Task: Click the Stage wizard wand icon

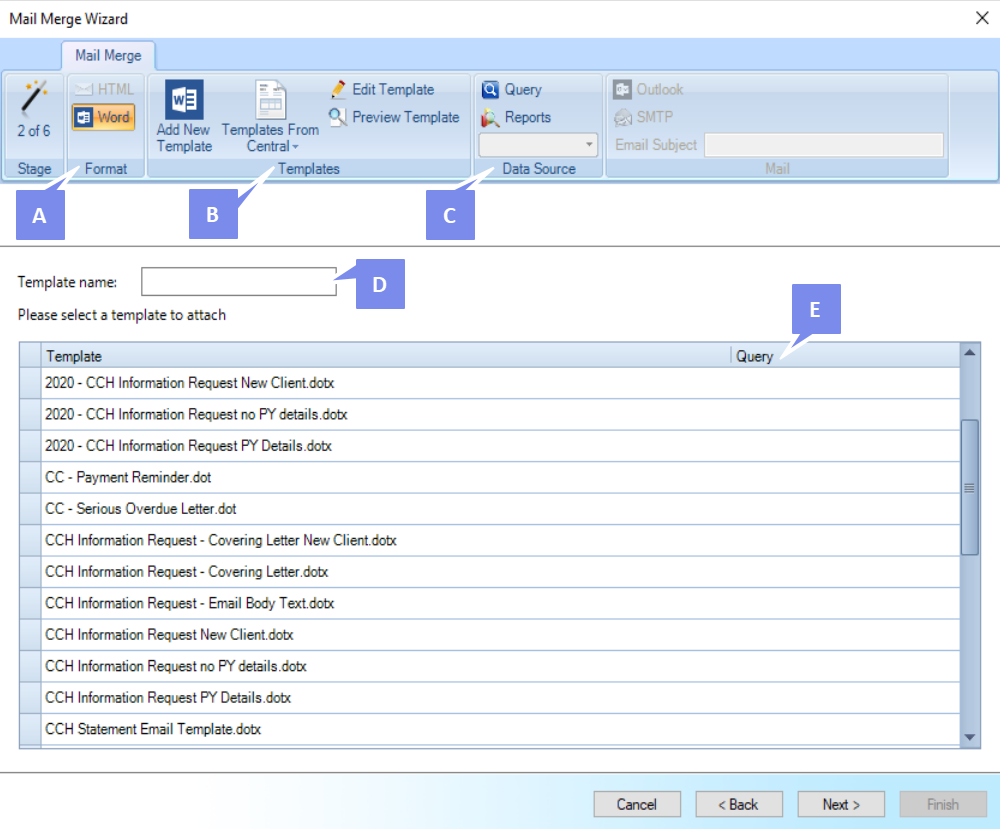Action: [x=33, y=98]
